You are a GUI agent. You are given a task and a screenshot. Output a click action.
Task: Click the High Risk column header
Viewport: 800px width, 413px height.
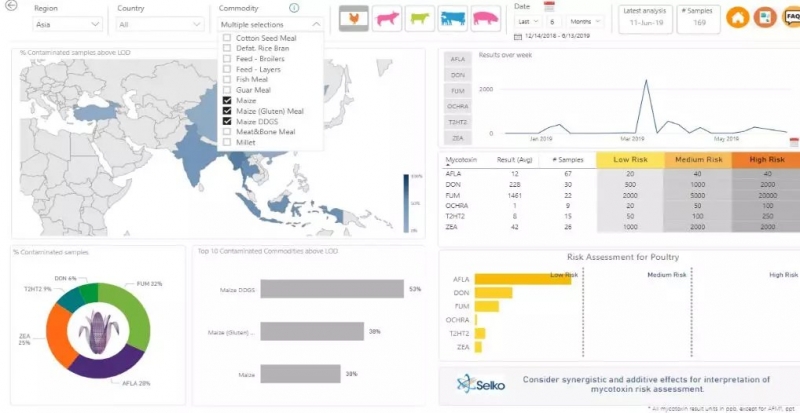[x=766, y=160]
